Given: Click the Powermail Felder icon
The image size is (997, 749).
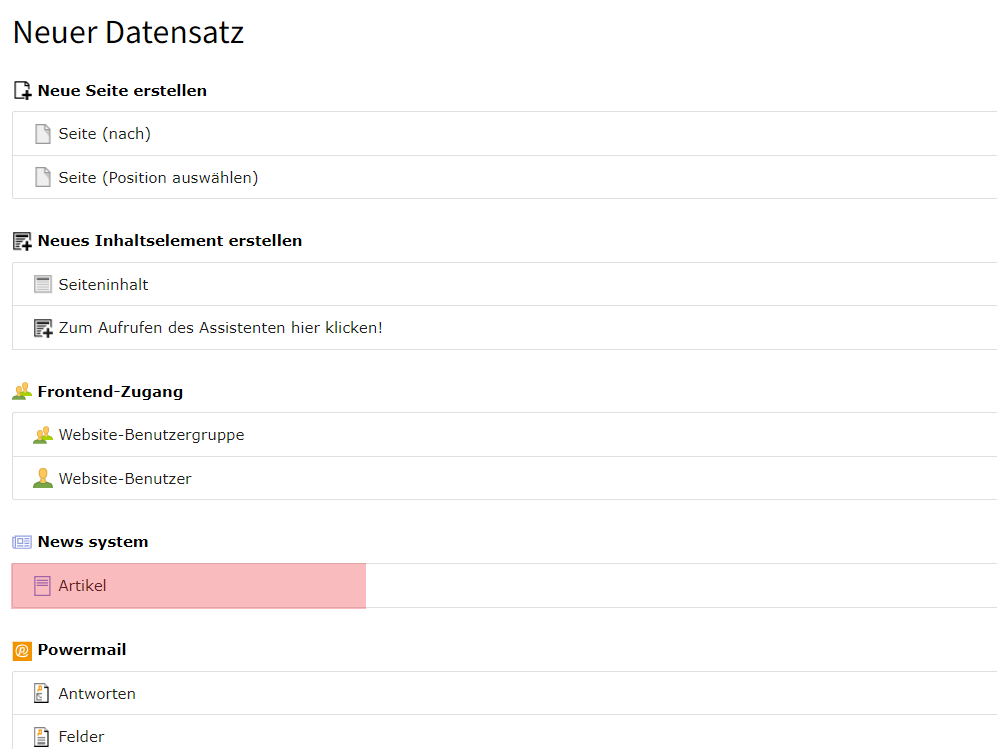Looking at the screenshot, I should [x=42, y=737].
